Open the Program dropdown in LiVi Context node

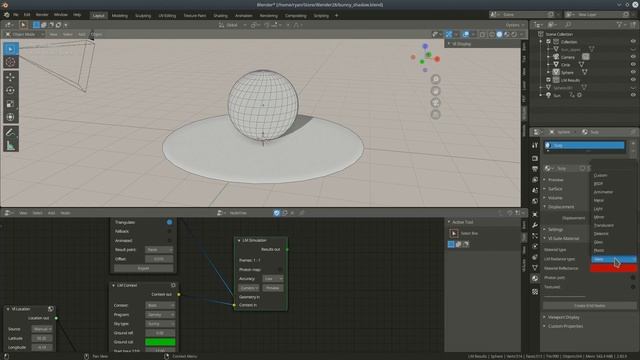(x=160, y=315)
